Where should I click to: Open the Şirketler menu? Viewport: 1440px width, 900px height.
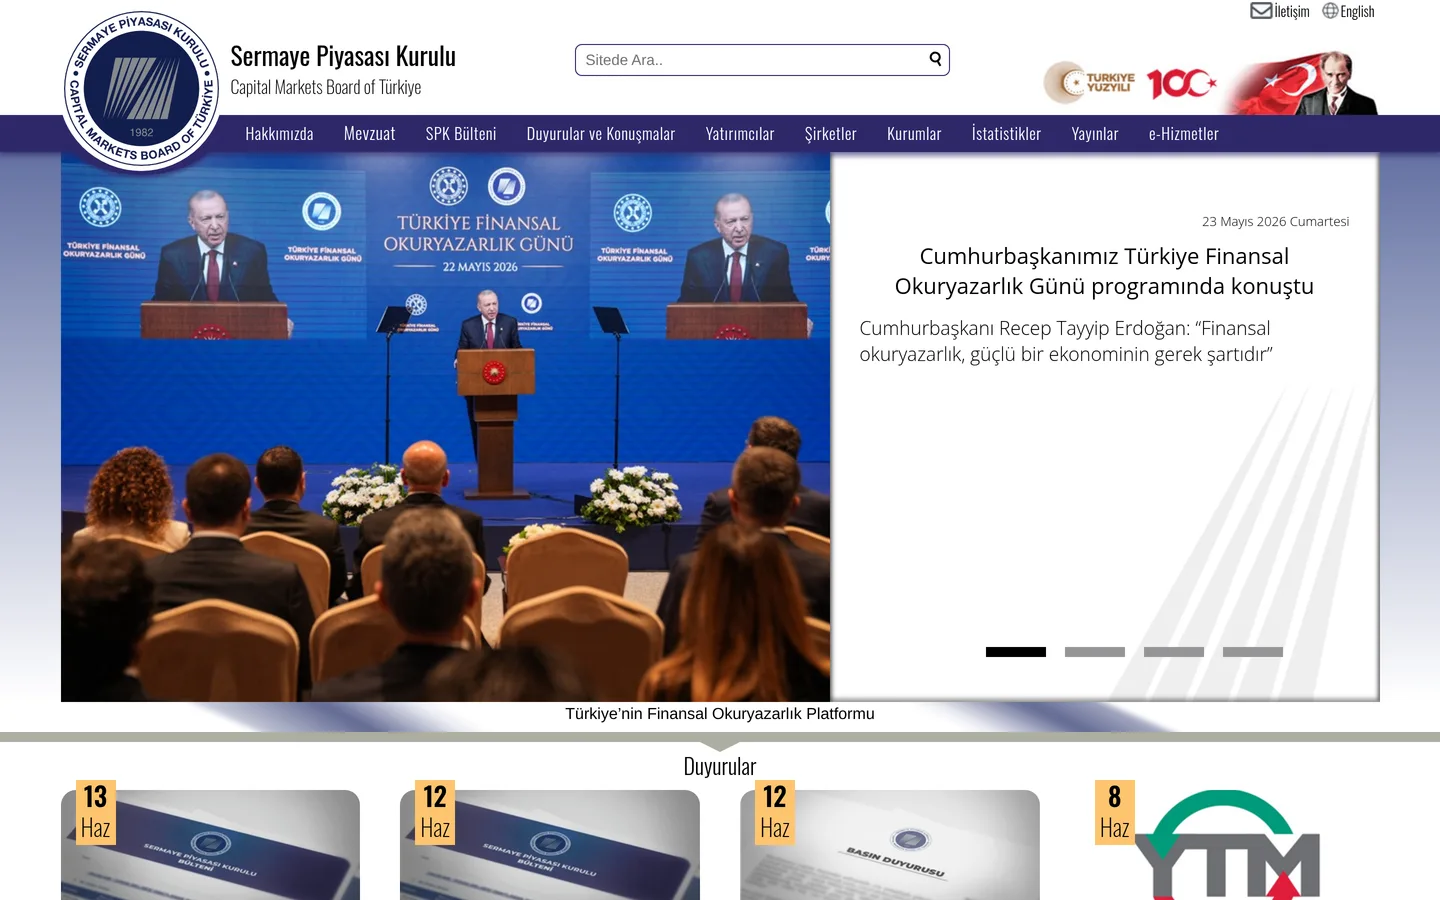tap(831, 134)
